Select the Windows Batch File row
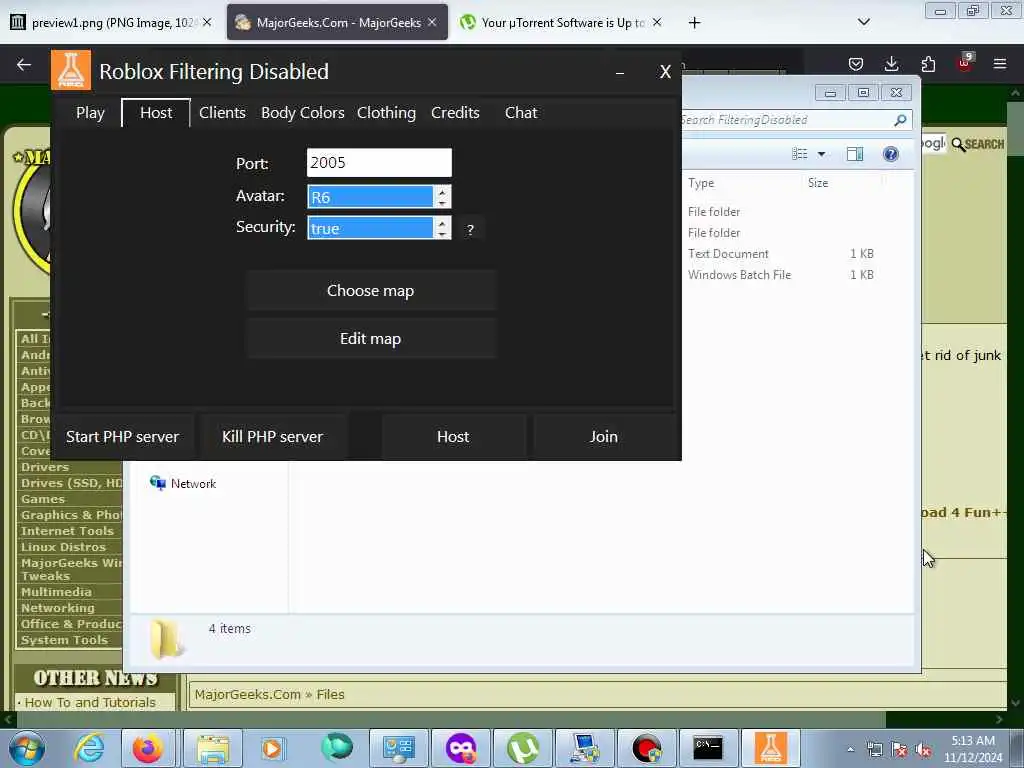Screen dimensions: 1024x768 780,274
